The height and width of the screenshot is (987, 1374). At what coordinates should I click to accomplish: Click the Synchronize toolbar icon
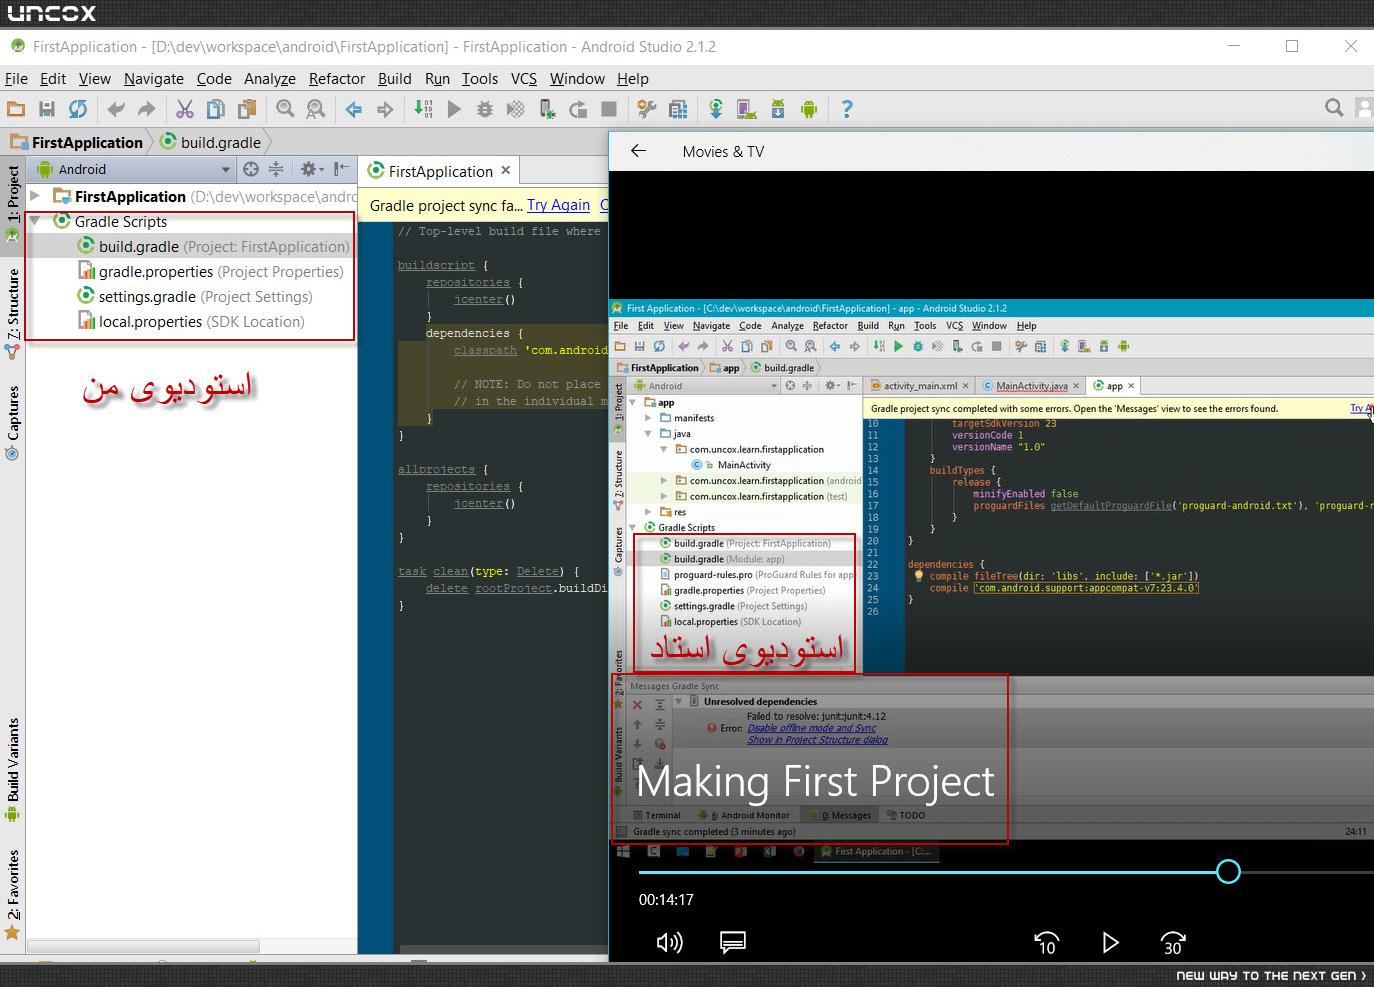click(78, 109)
